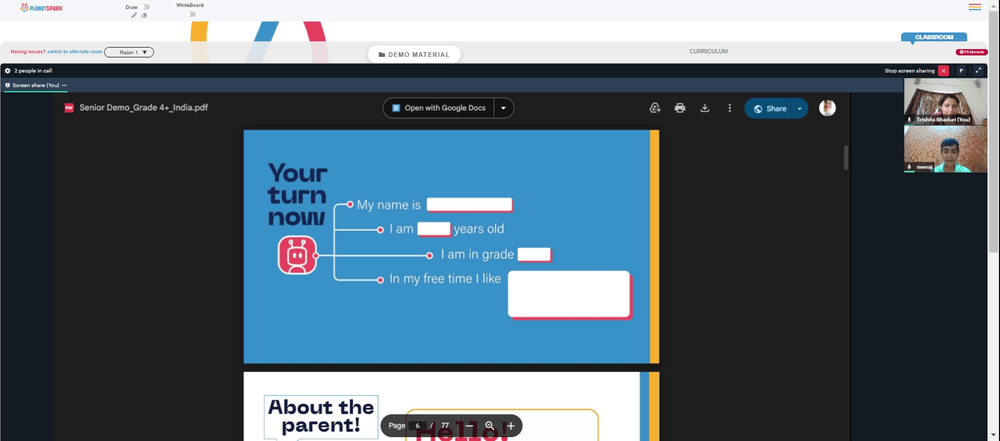
Task: Print the PDF document
Action: 680,108
